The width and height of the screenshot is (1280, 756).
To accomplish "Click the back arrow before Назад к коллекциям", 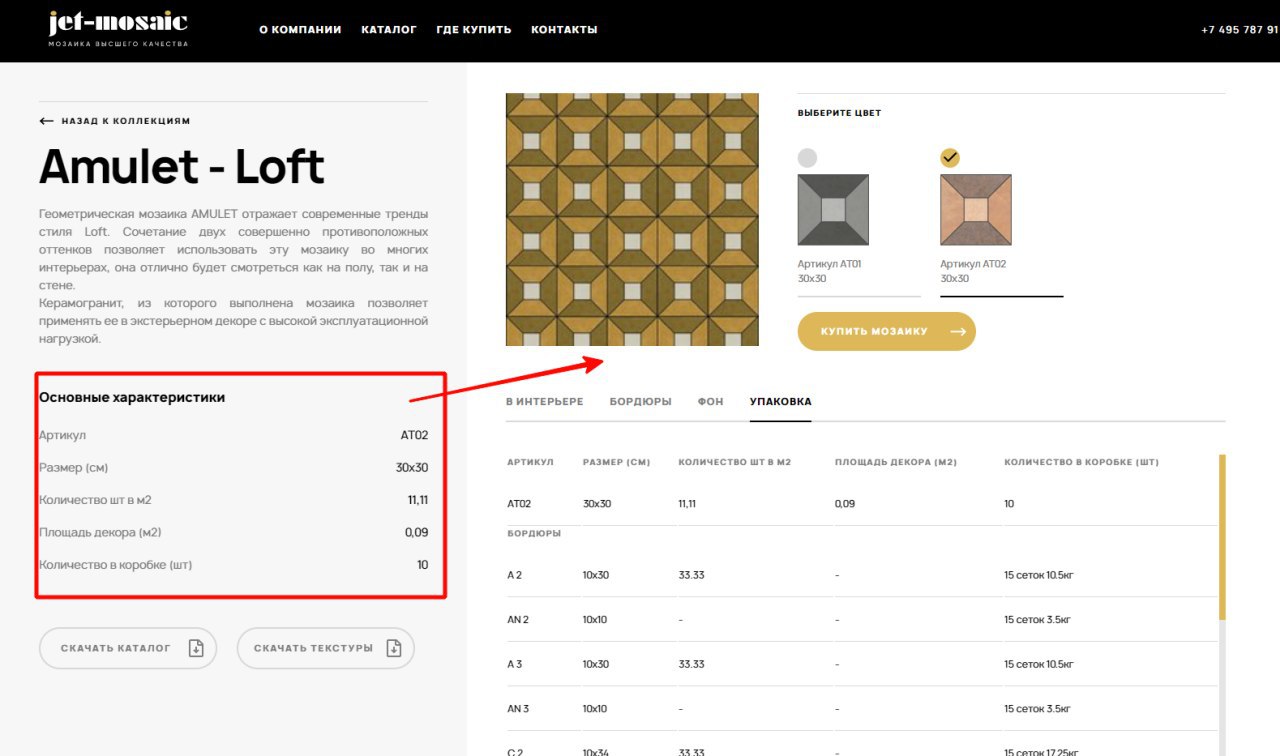I will click(x=46, y=121).
